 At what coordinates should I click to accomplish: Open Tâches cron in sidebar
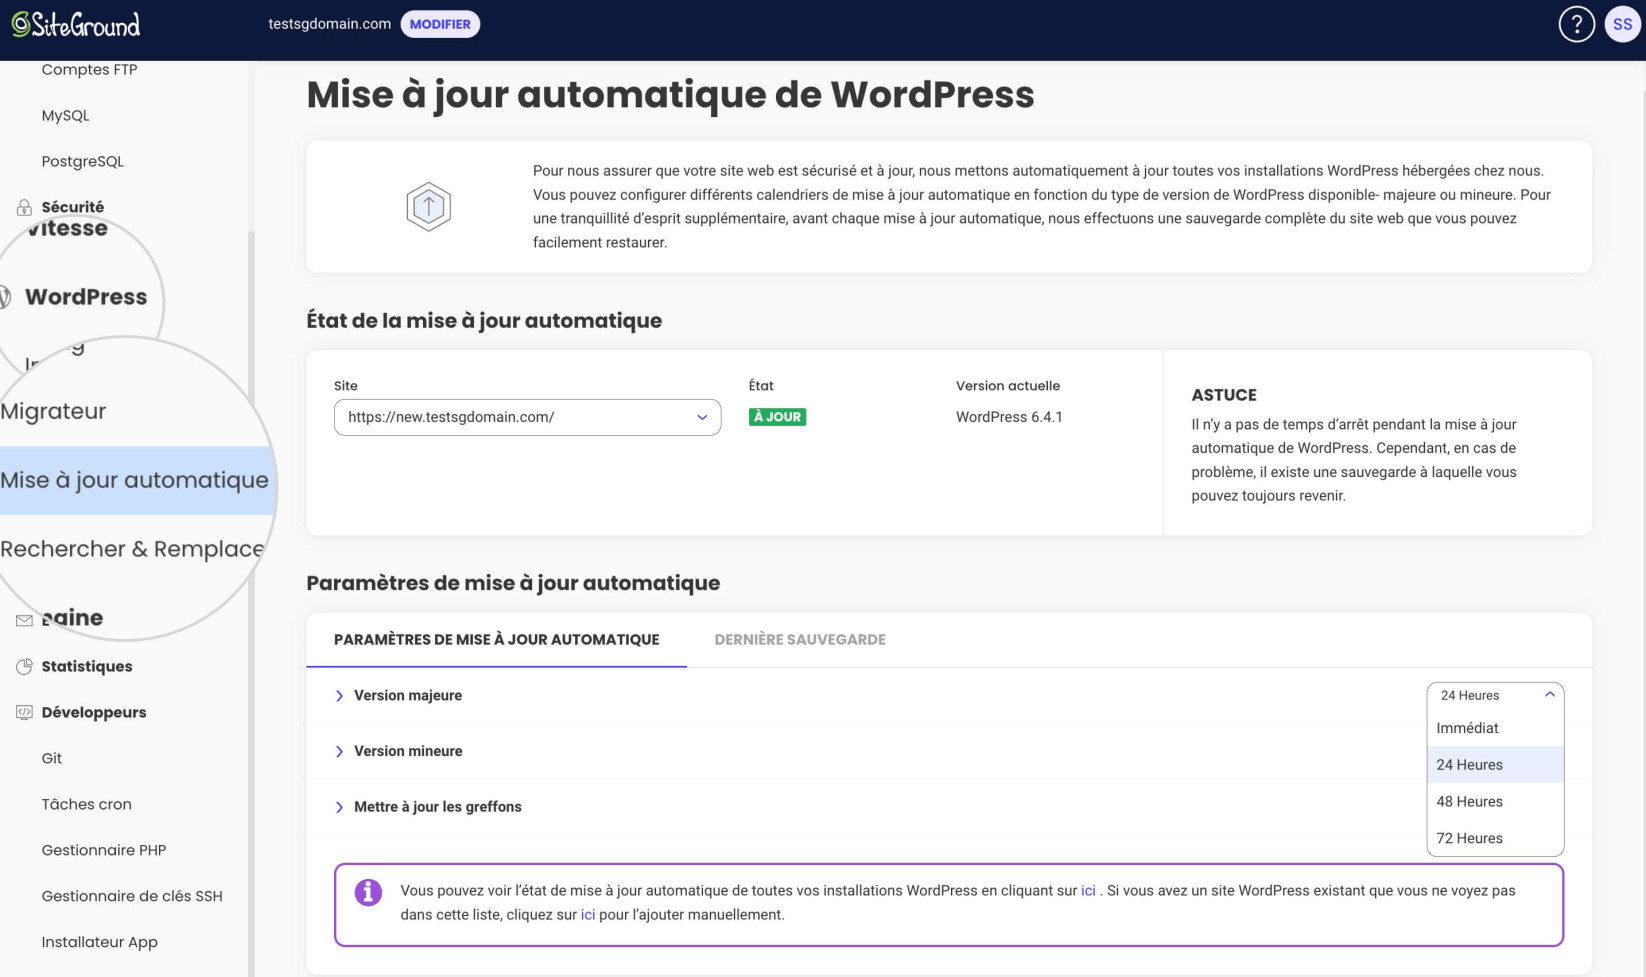86,804
